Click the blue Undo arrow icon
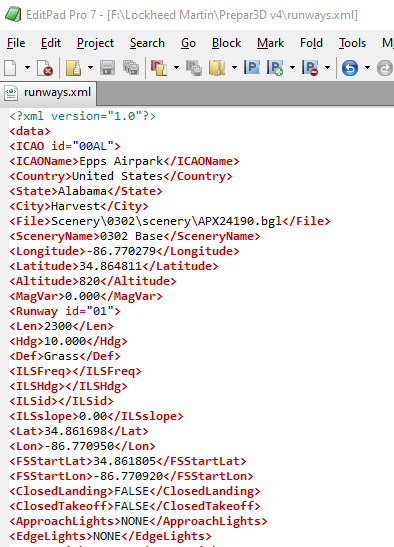Screen dimensions: 394x547 pyautogui.click(x=350, y=68)
